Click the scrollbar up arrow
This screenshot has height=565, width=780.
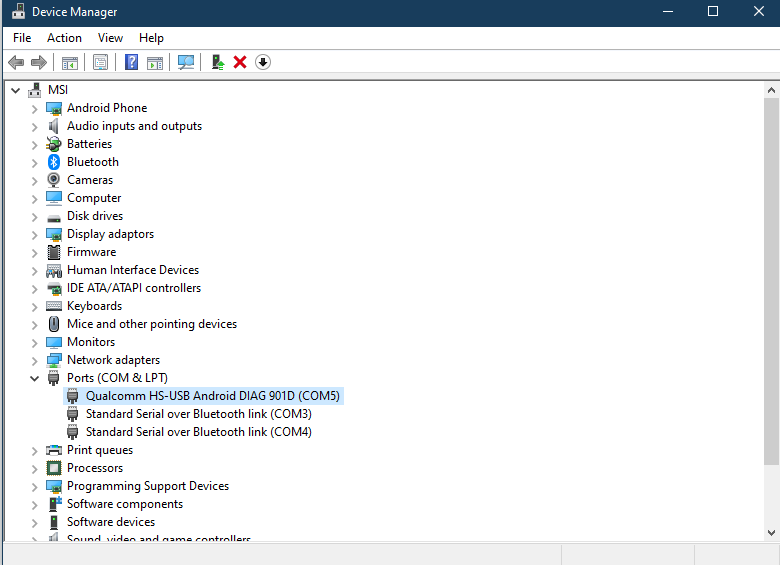tap(772, 91)
